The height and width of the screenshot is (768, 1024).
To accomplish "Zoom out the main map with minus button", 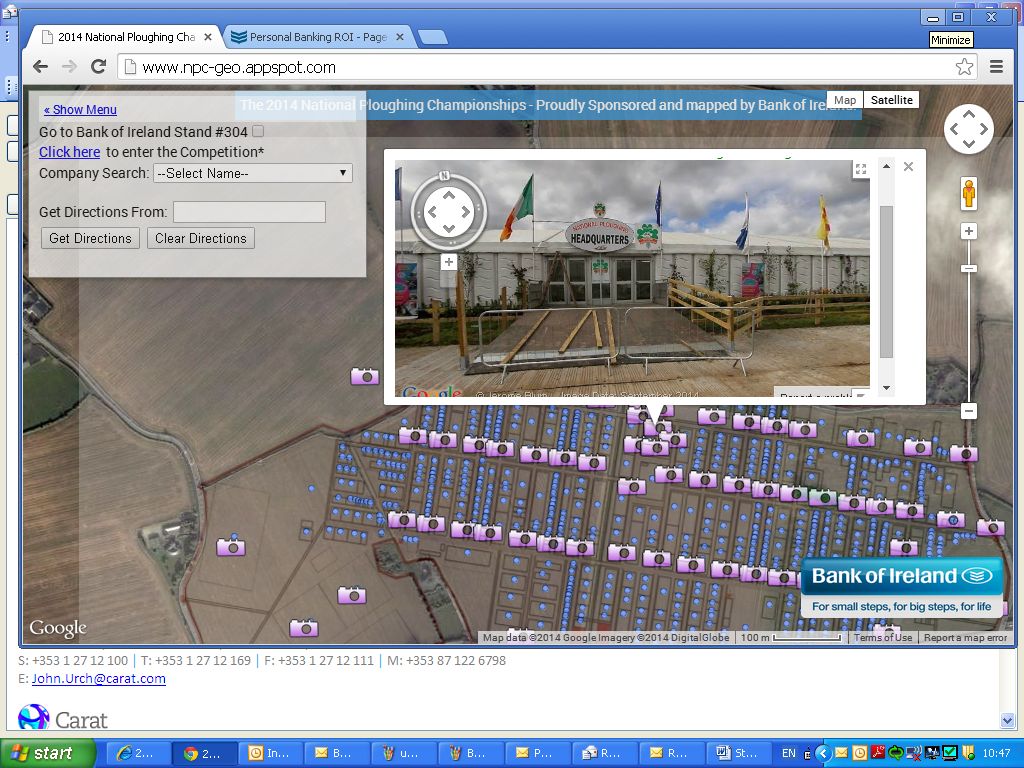I will [968, 411].
